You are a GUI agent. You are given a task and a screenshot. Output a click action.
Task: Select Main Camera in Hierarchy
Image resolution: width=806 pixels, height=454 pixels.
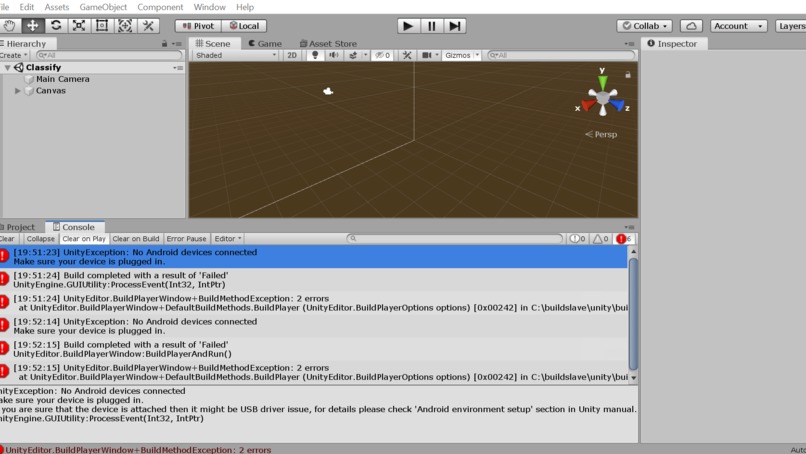63,79
